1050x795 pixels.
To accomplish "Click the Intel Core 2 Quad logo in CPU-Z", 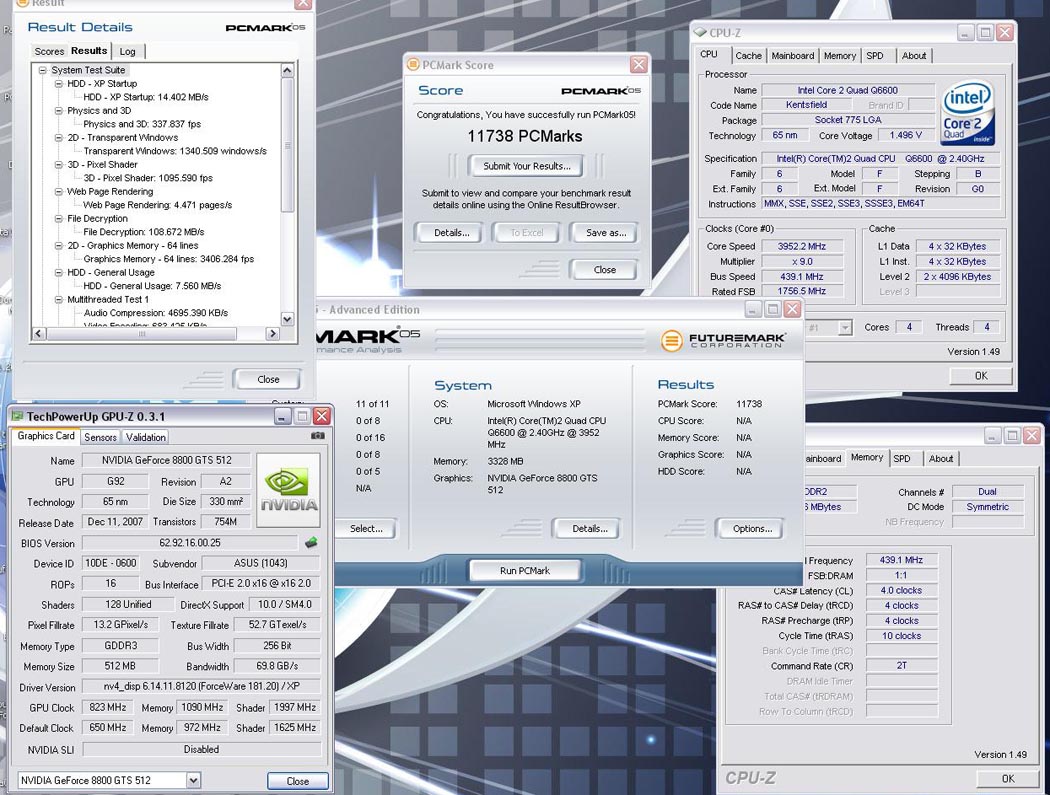I will click(x=967, y=114).
